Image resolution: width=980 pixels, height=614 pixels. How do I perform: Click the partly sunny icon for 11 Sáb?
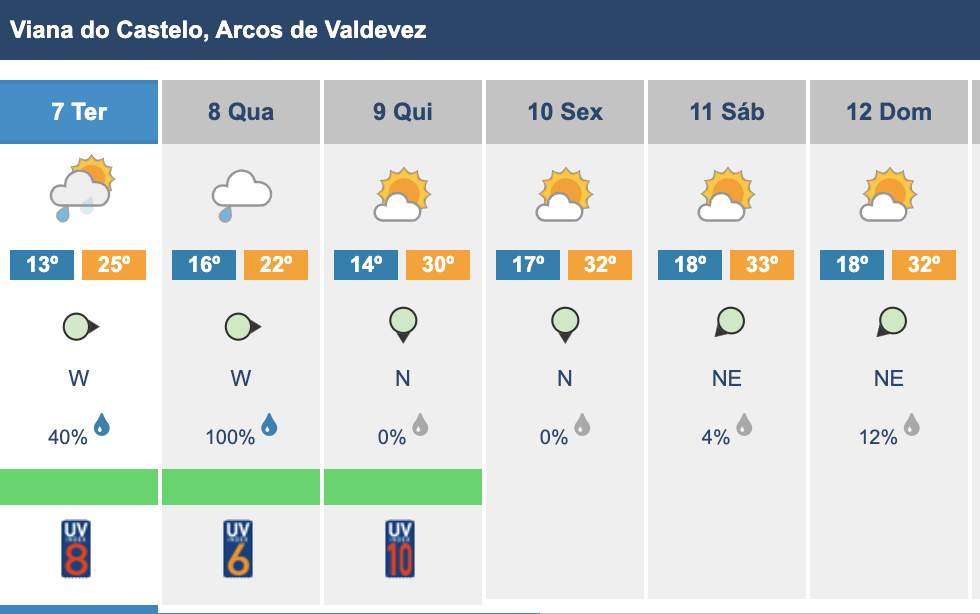(726, 194)
